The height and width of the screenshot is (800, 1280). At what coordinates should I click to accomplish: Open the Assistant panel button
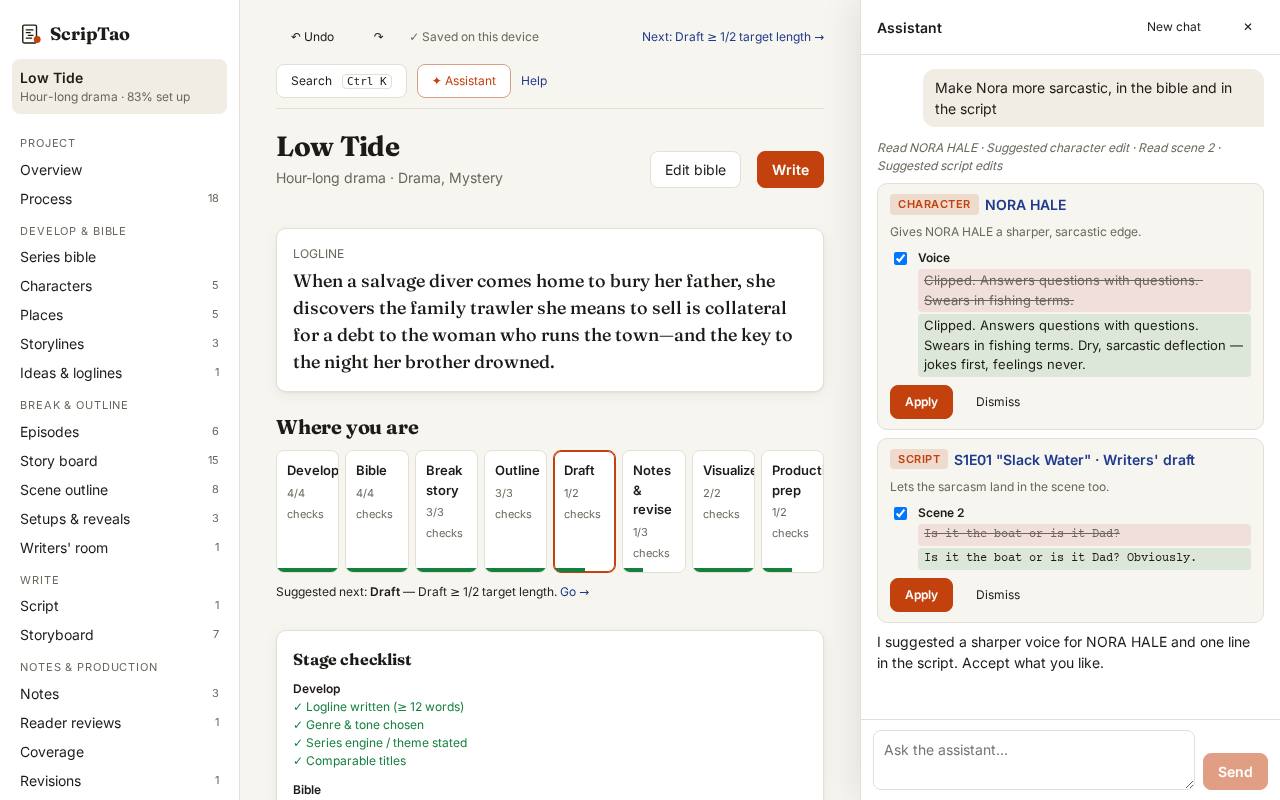pyautogui.click(x=464, y=81)
